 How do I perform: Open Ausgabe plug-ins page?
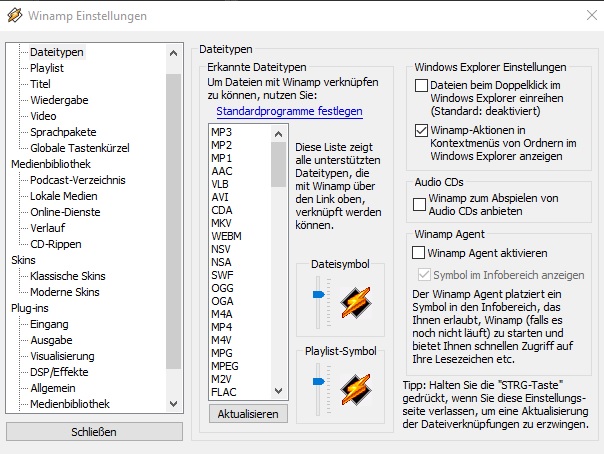tap(51, 340)
